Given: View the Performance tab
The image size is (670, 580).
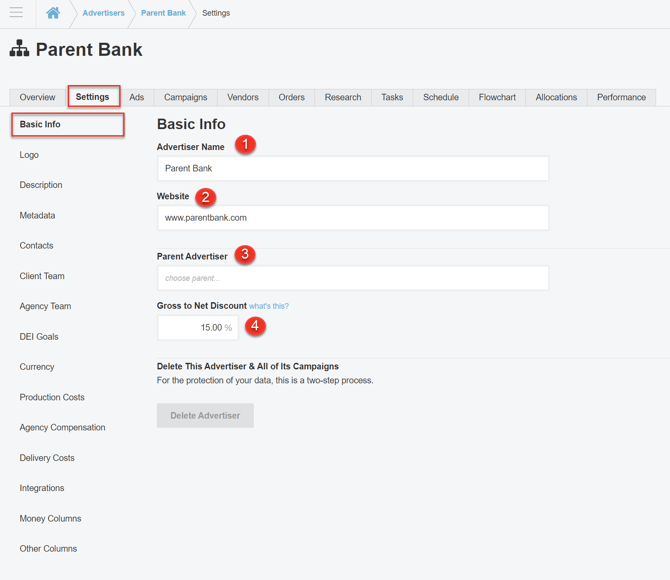Looking at the screenshot, I should click(621, 97).
